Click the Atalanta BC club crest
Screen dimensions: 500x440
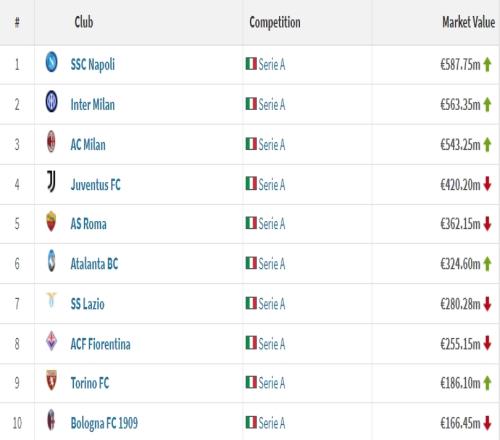click(x=51, y=260)
